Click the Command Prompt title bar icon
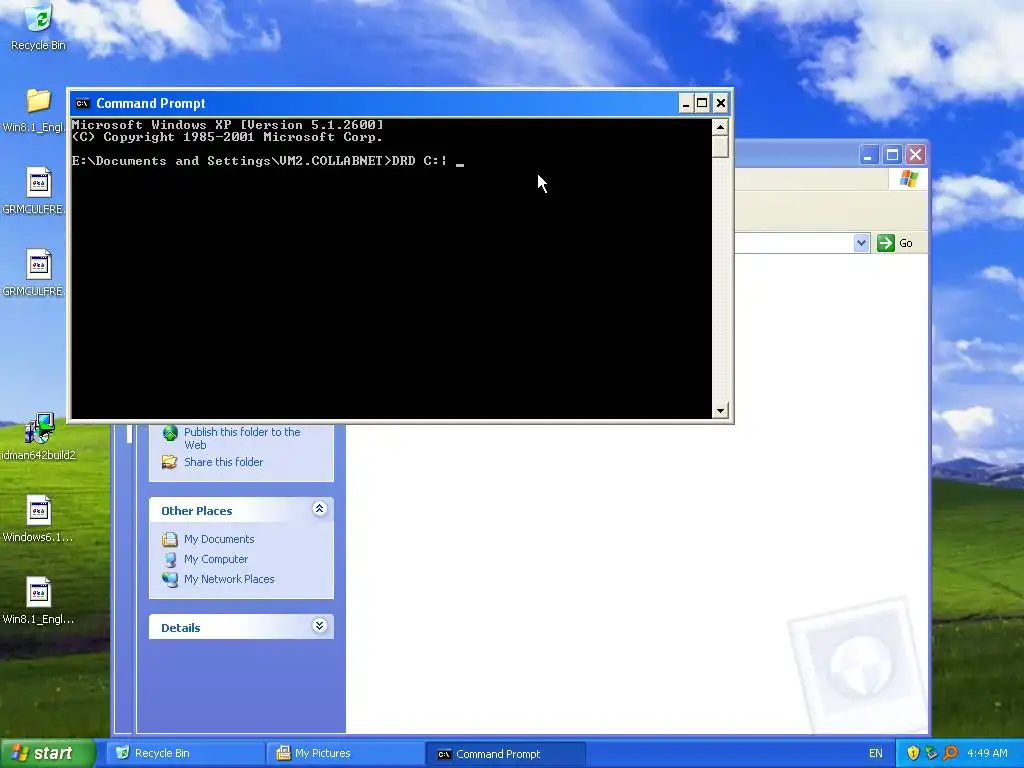Viewport: 1024px width, 768px height. click(82, 103)
